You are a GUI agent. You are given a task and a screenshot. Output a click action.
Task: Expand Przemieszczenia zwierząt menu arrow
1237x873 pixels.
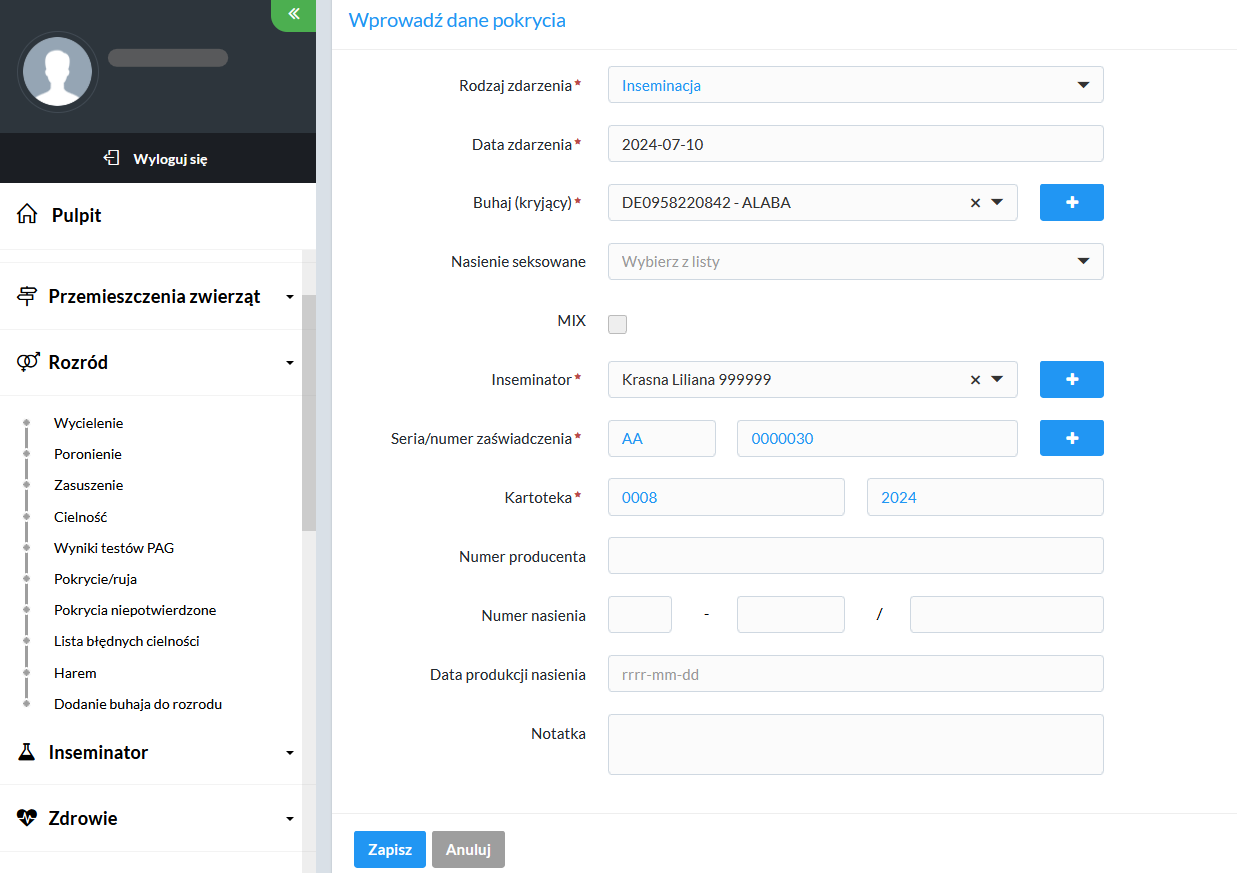[290, 297]
